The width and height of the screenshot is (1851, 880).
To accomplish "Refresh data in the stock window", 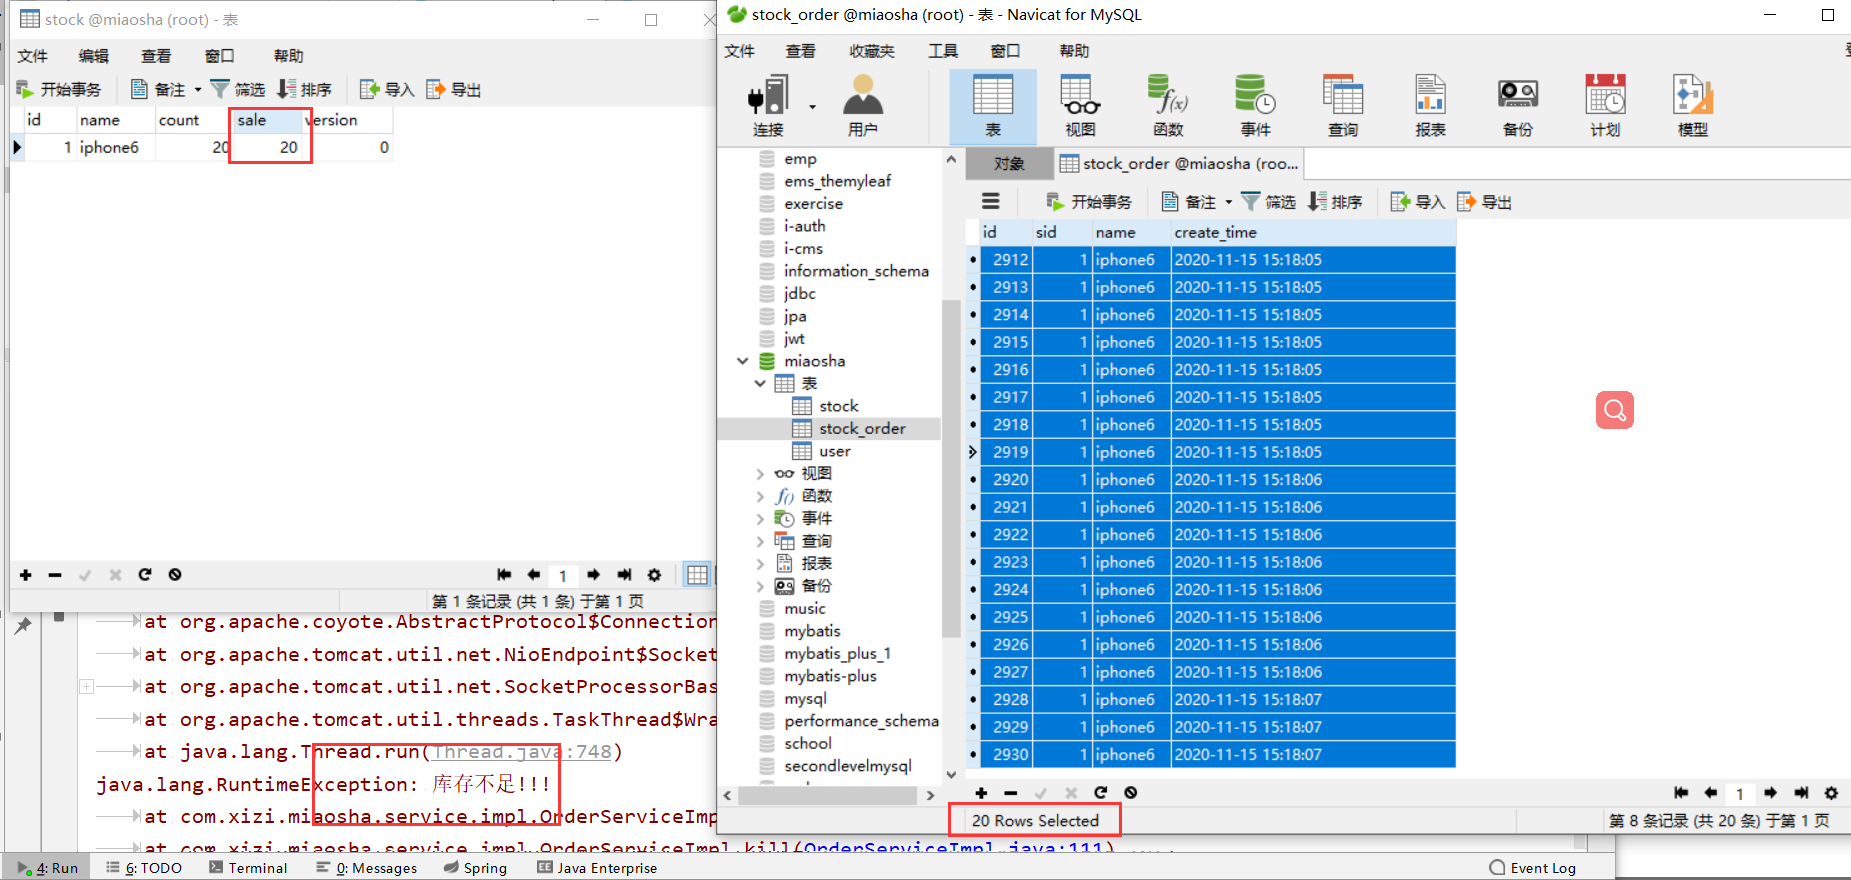I will (145, 575).
